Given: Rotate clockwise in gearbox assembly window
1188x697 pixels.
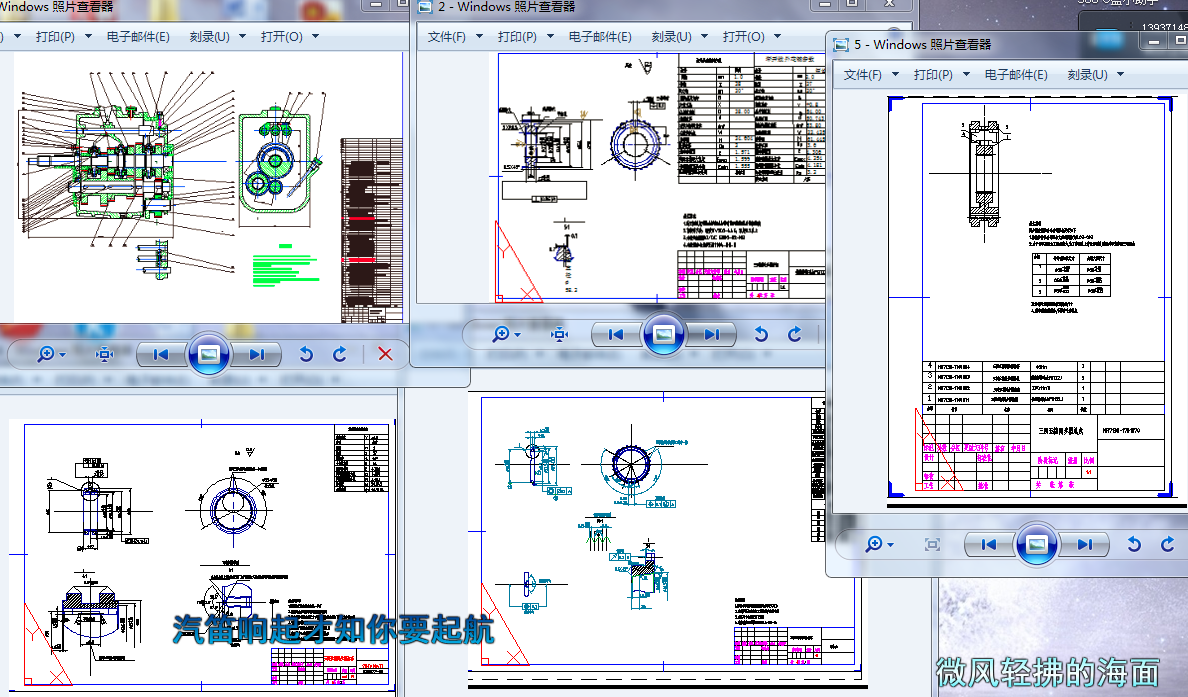Looking at the screenshot, I should (339, 354).
